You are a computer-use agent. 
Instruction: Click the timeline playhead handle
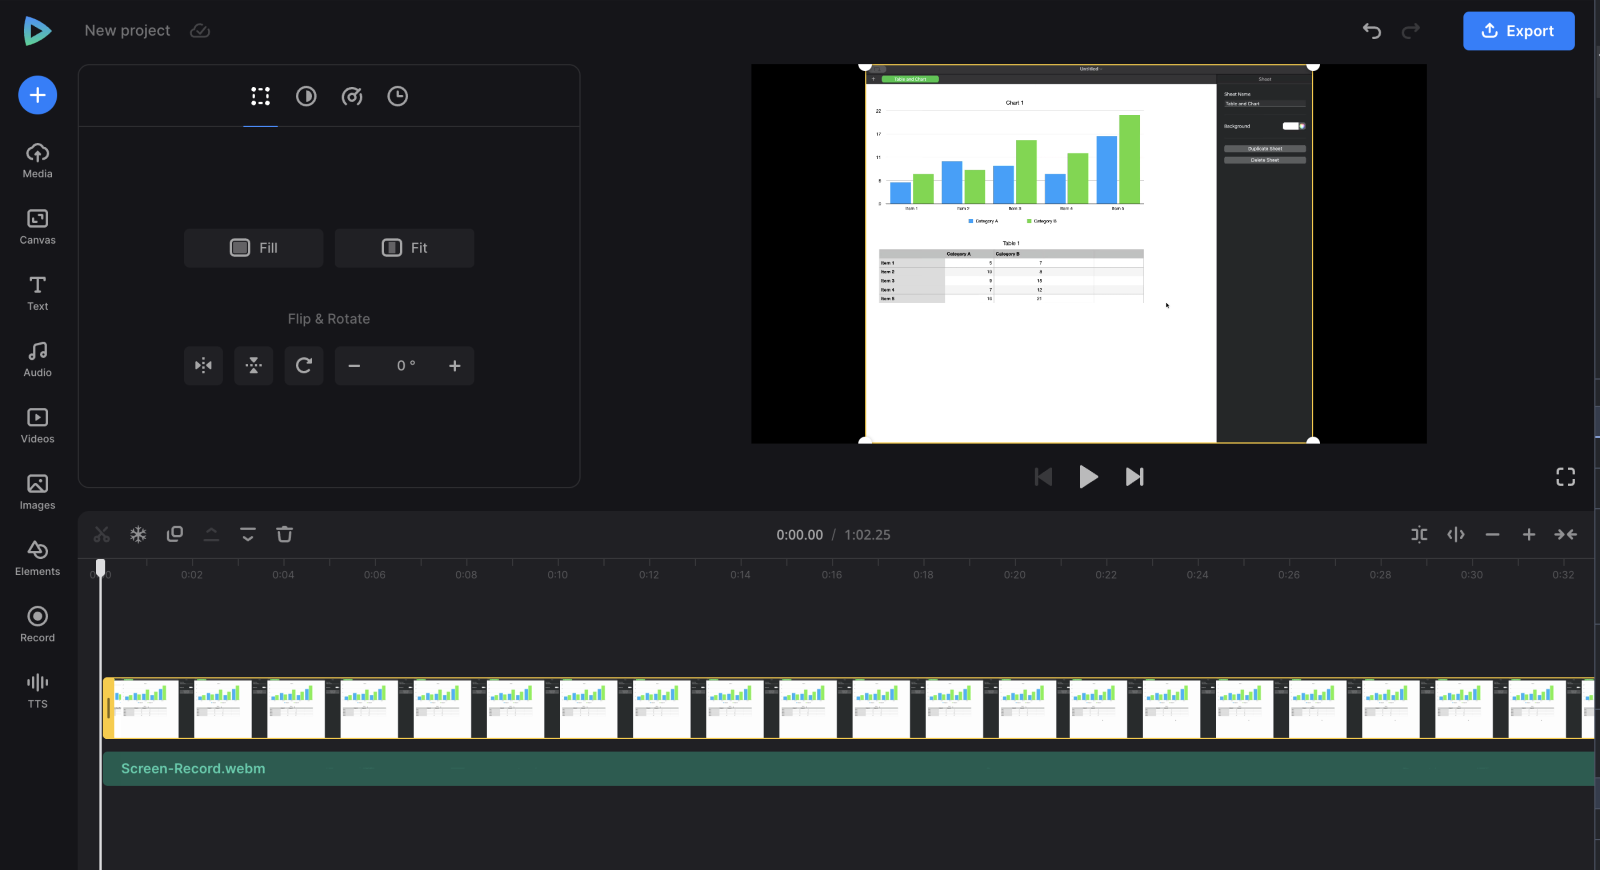tap(100, 567)
